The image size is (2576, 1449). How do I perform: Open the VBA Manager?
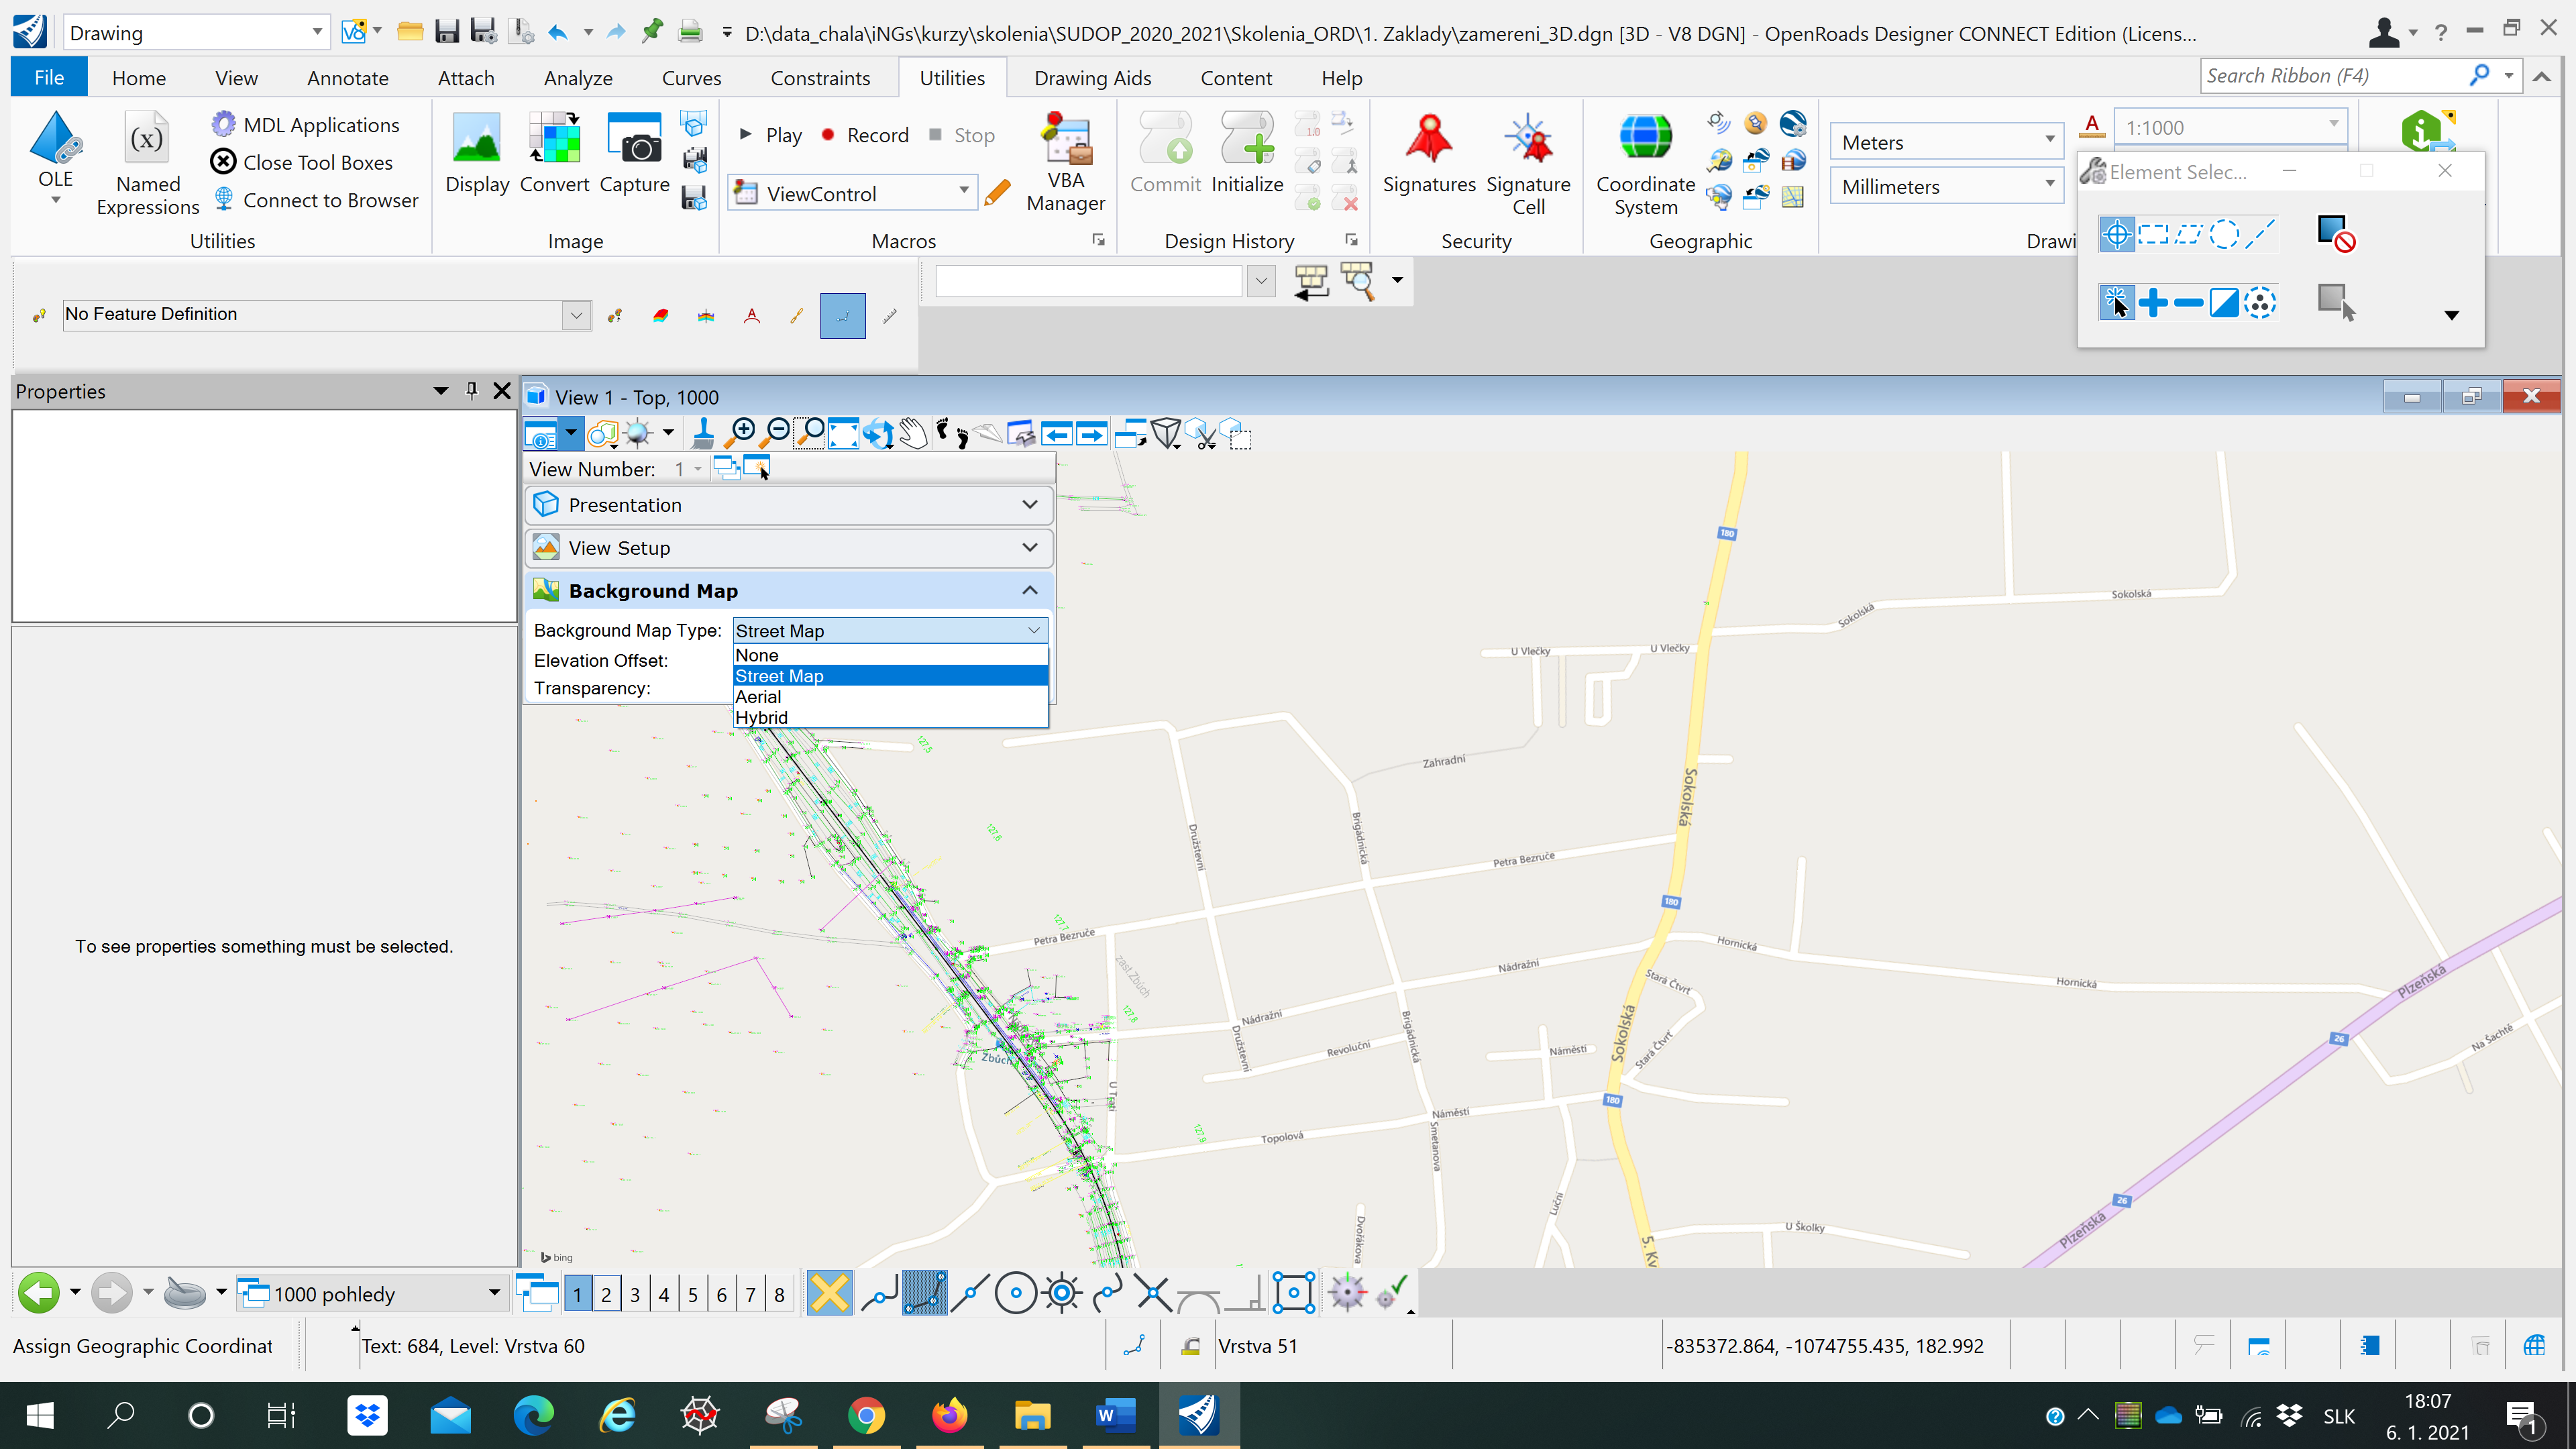pyautogui.click(x=1066, y=162)
